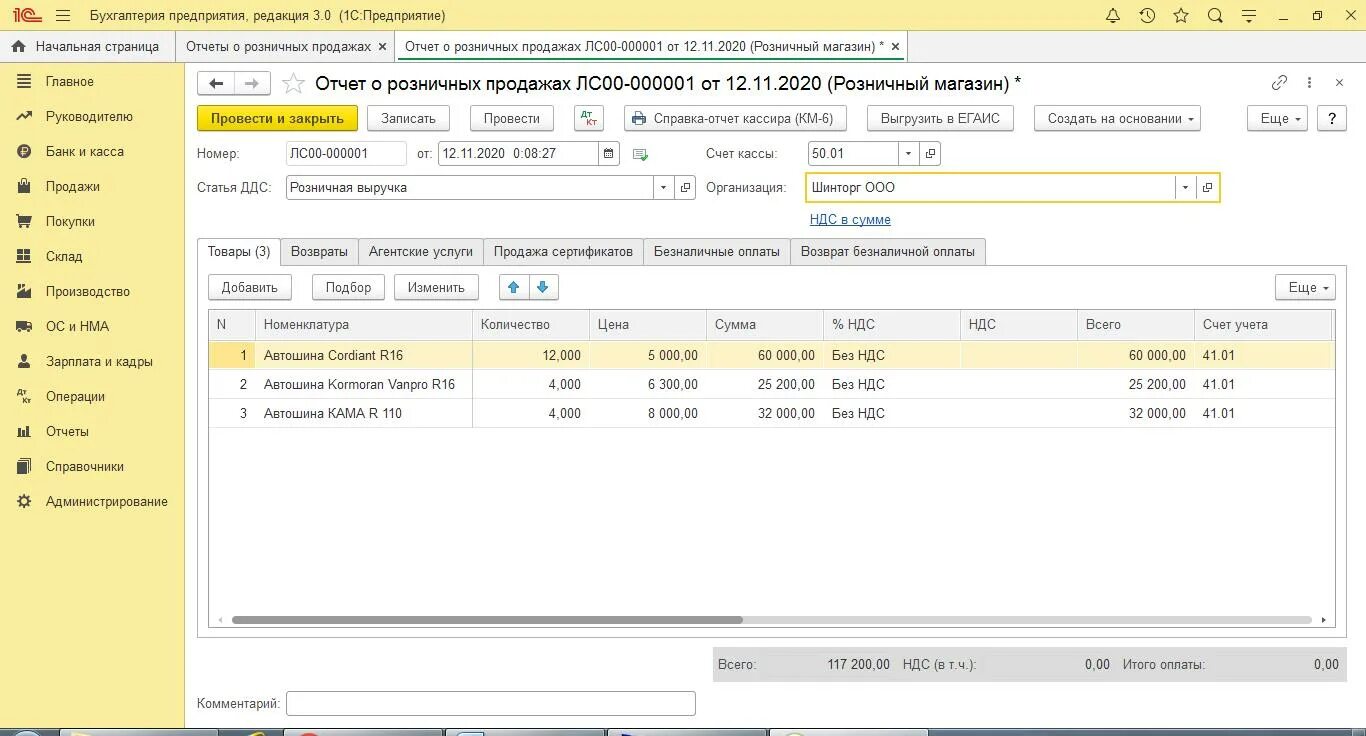Screen dimensions: 1366x736
Task: Close the current document tab
Action: click(x=895, y=46)
